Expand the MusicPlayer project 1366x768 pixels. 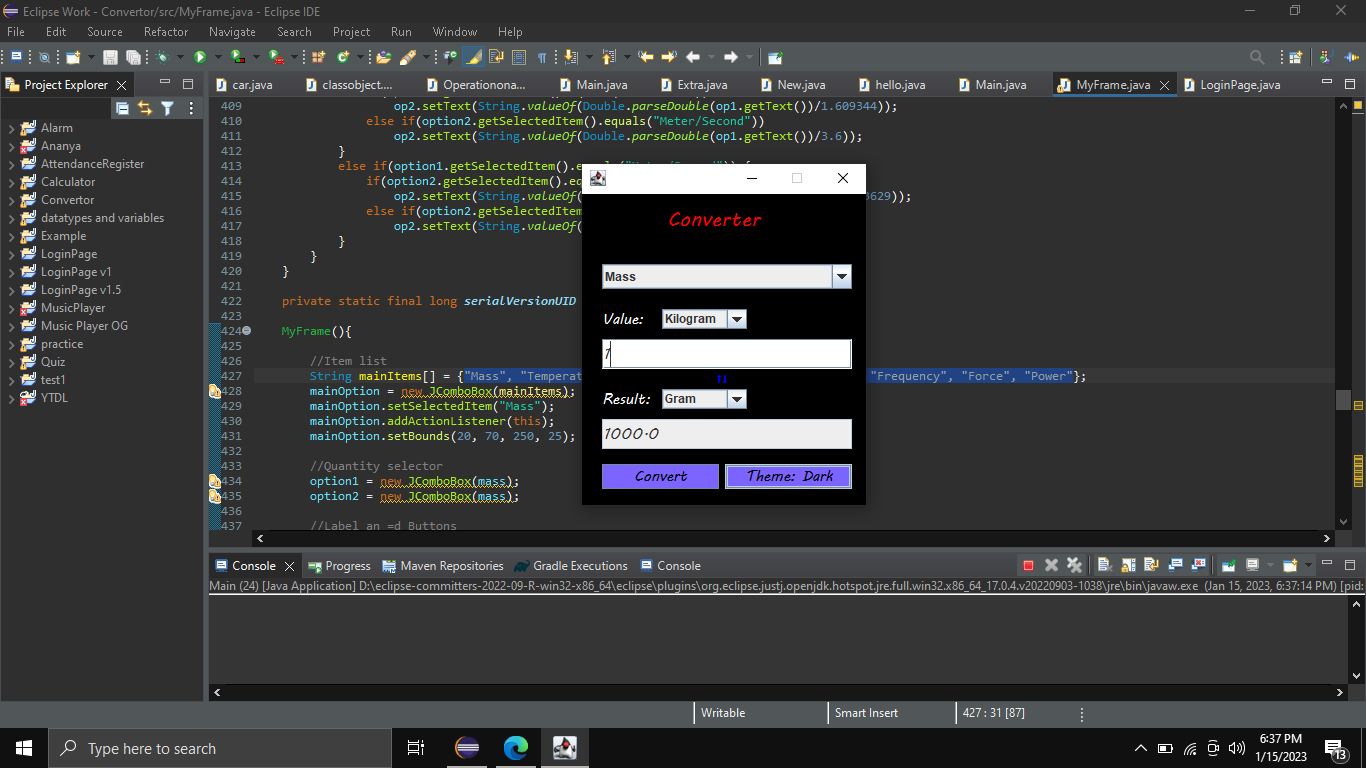[x=11, y=308]
